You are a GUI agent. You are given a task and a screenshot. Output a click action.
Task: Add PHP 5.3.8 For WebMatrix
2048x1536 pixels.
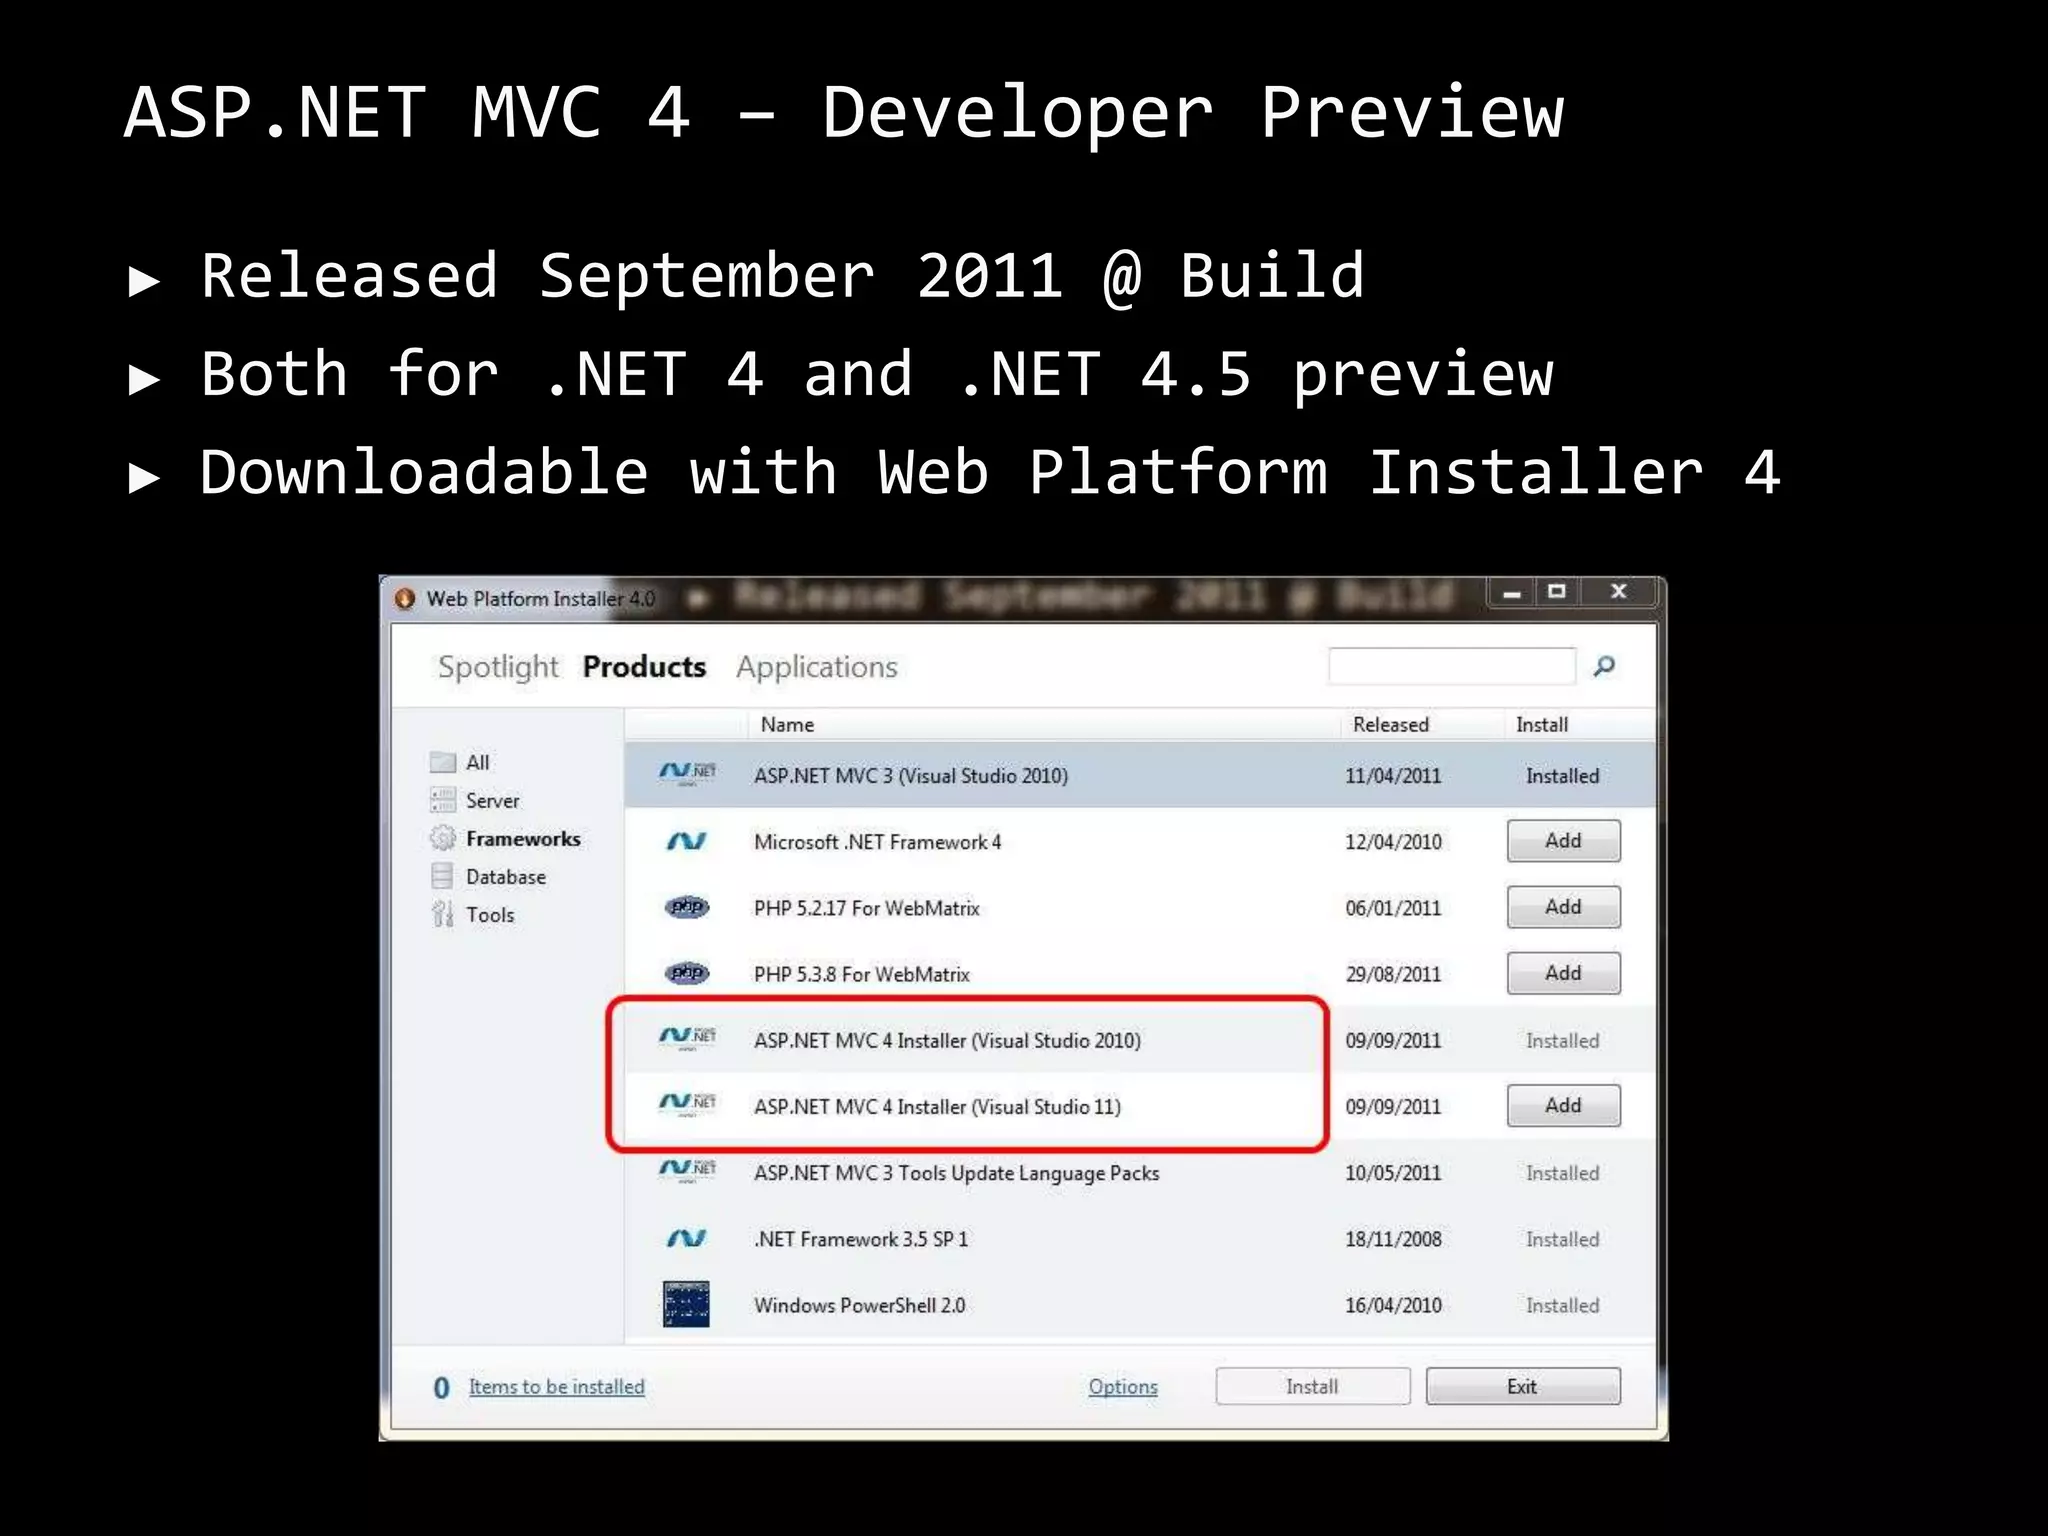coord(1563,973)
